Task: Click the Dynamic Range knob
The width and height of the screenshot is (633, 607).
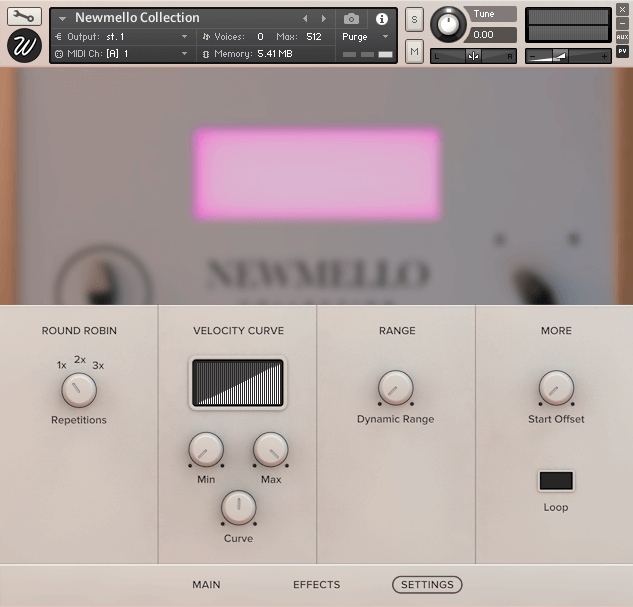Action: pyautogui.click(x=396, y=387)
